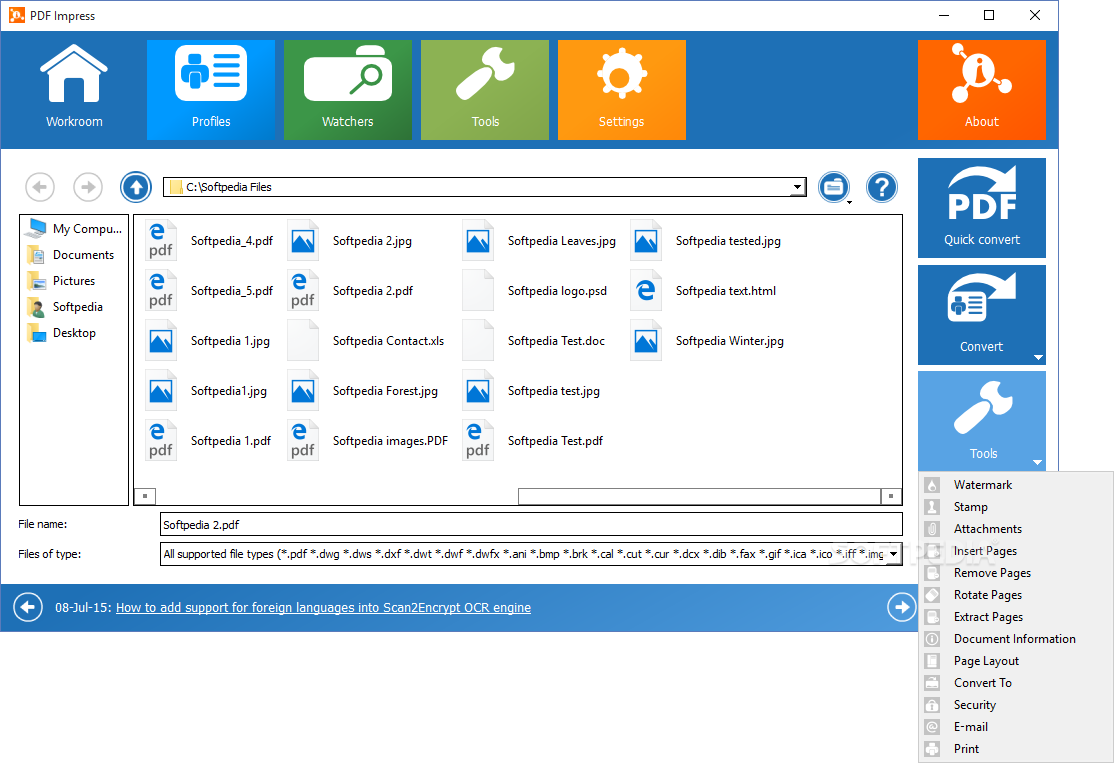This screenshot has width=1114, height=763.
Task: Select file Softpedia tested.jpg
Action: tap(705, 241)
